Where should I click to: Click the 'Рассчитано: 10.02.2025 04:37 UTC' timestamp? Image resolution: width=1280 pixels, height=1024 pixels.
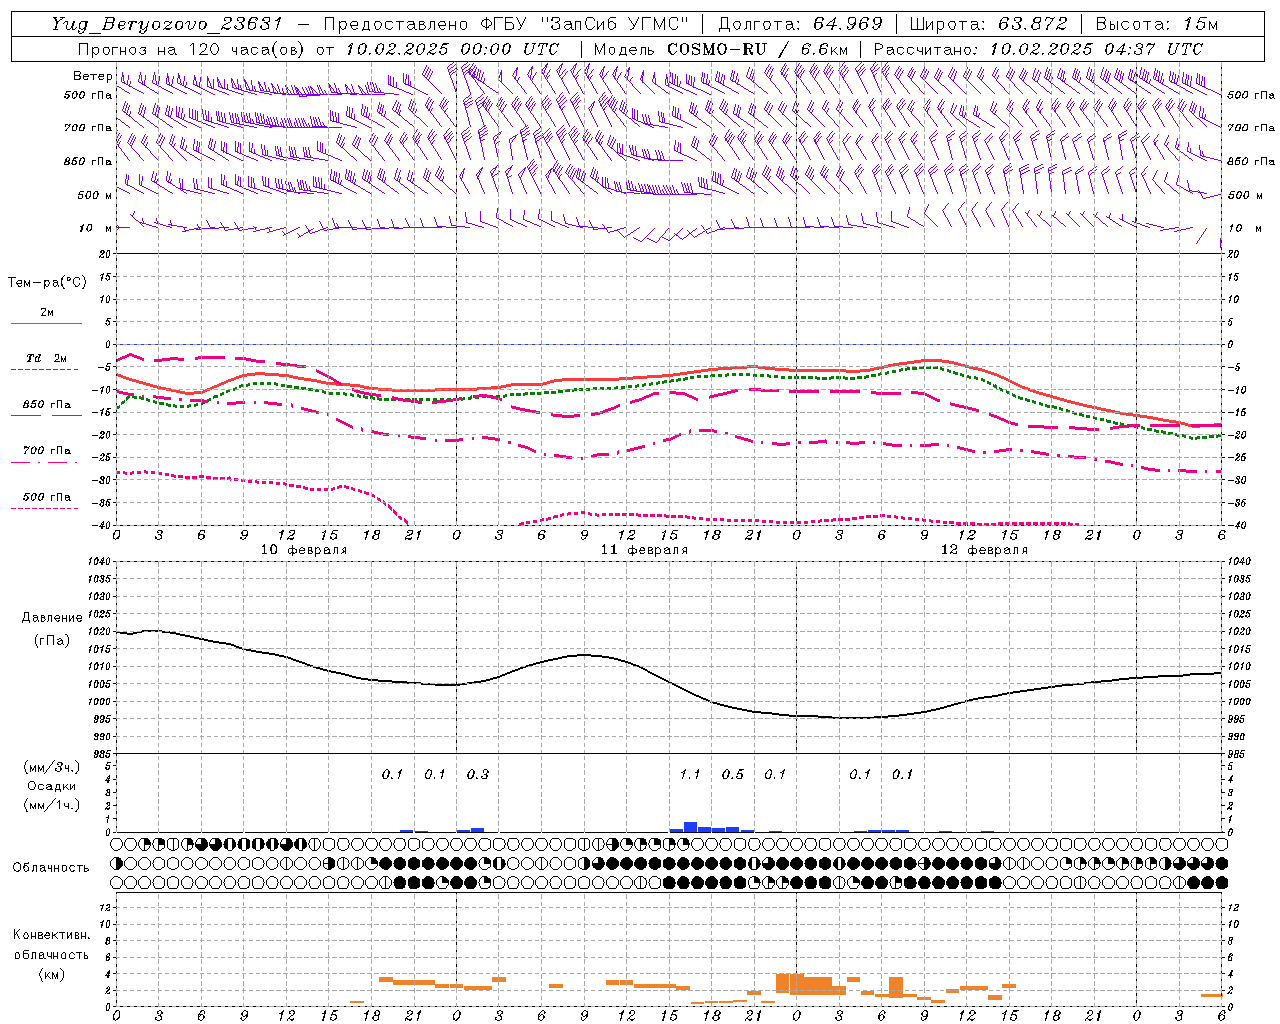click(1038, 49)
